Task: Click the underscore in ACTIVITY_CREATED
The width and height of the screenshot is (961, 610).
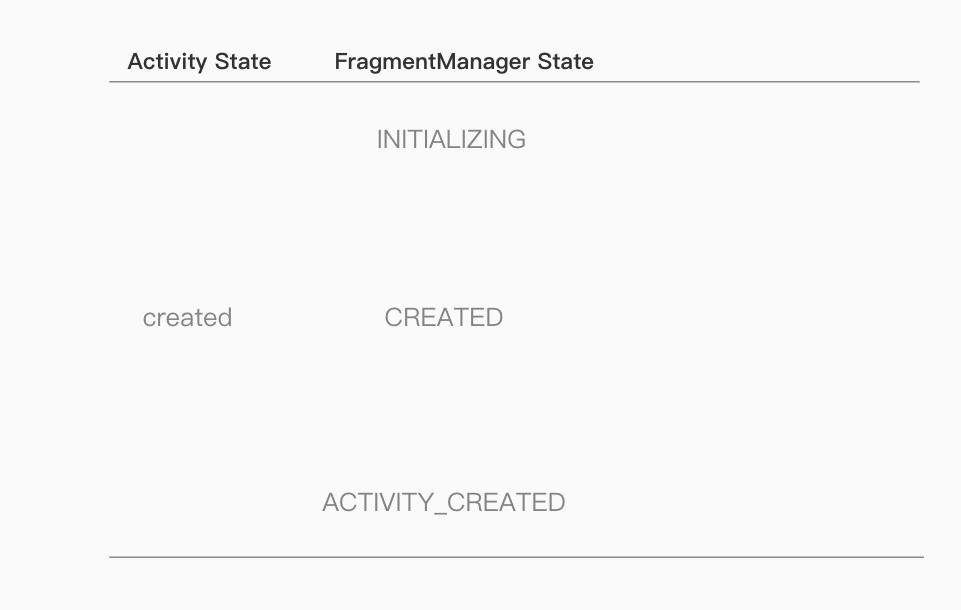Action: pyautogui.click(x=438, y=508)
